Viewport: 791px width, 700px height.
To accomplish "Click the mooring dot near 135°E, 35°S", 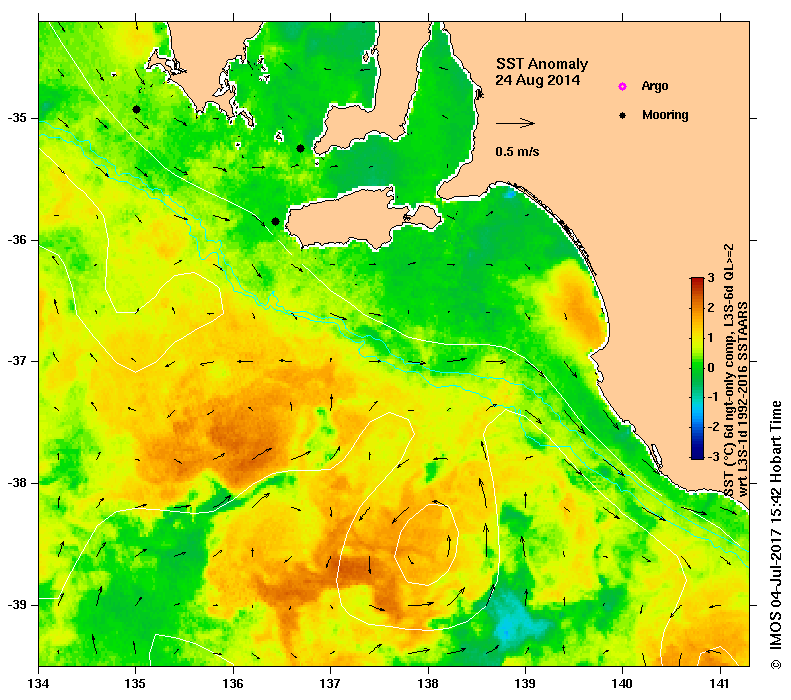I will [136, 109].
